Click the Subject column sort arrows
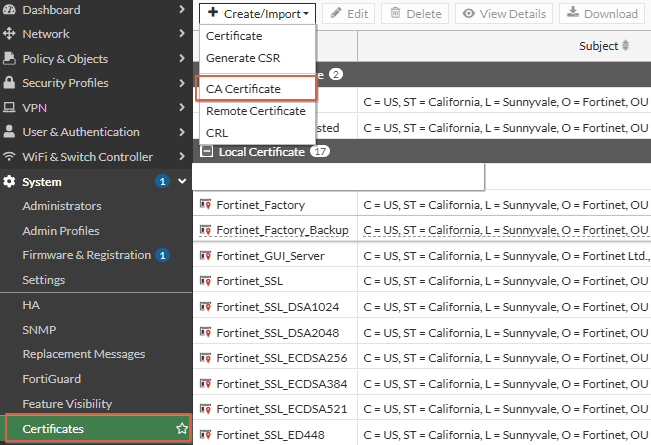Image resolution: width=651 pixels, height=445 pixels. coord(626,46)
